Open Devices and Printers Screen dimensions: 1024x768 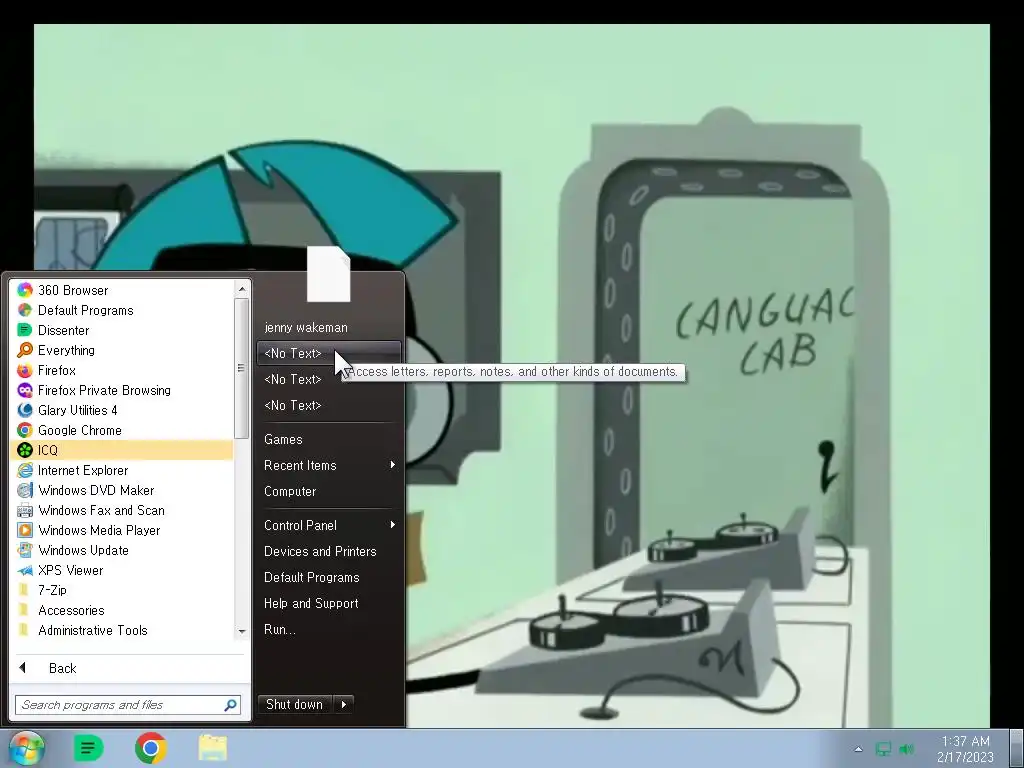click(328, 552)
